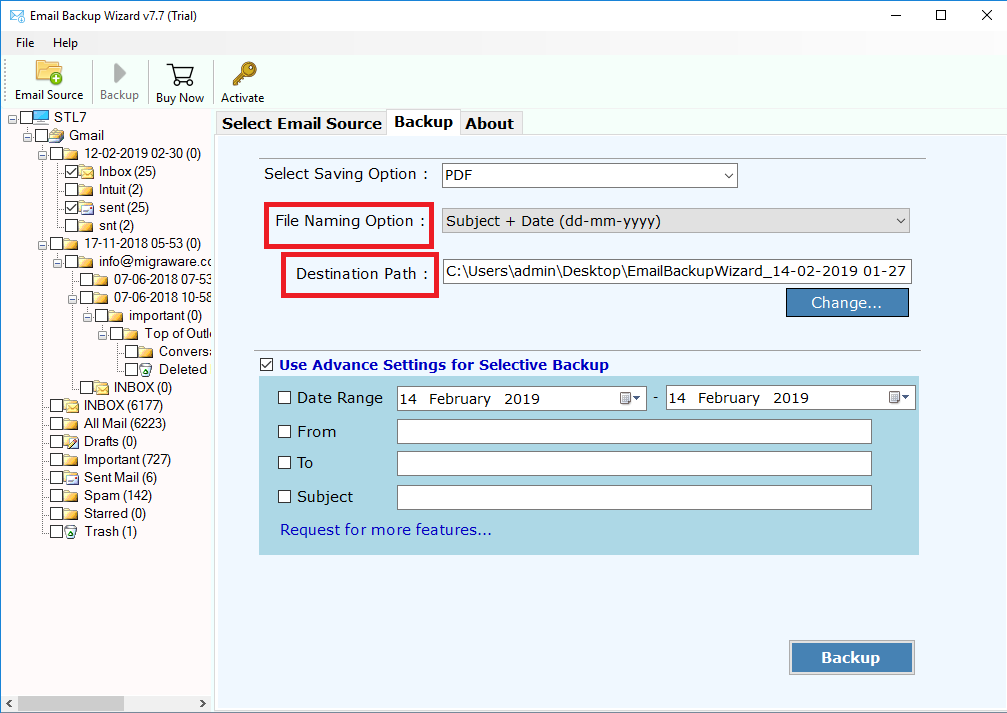
Task: Click the Starred (0) folder icon
Action: [x=71, y=513]
